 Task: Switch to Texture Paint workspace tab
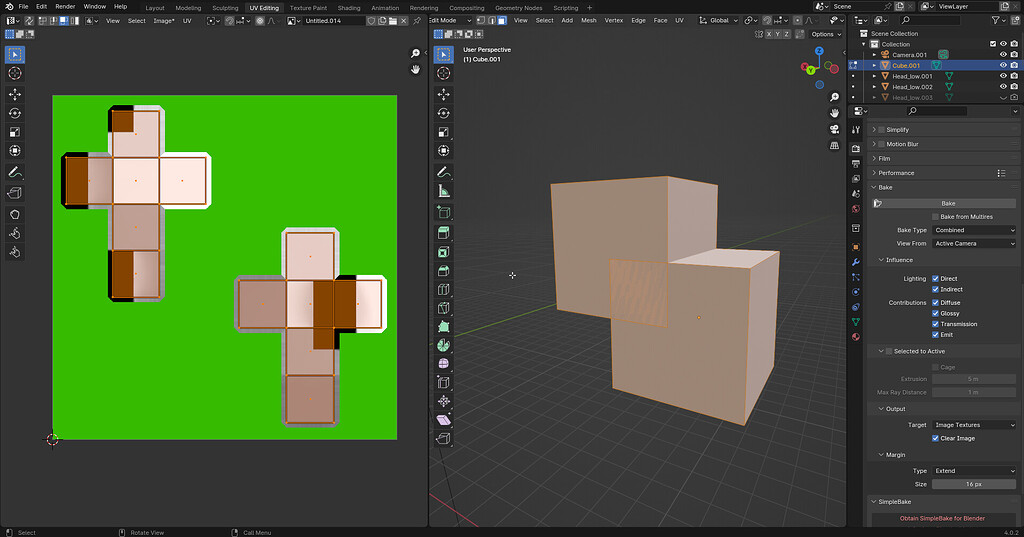pyautogui.click(x=308, y=8)
